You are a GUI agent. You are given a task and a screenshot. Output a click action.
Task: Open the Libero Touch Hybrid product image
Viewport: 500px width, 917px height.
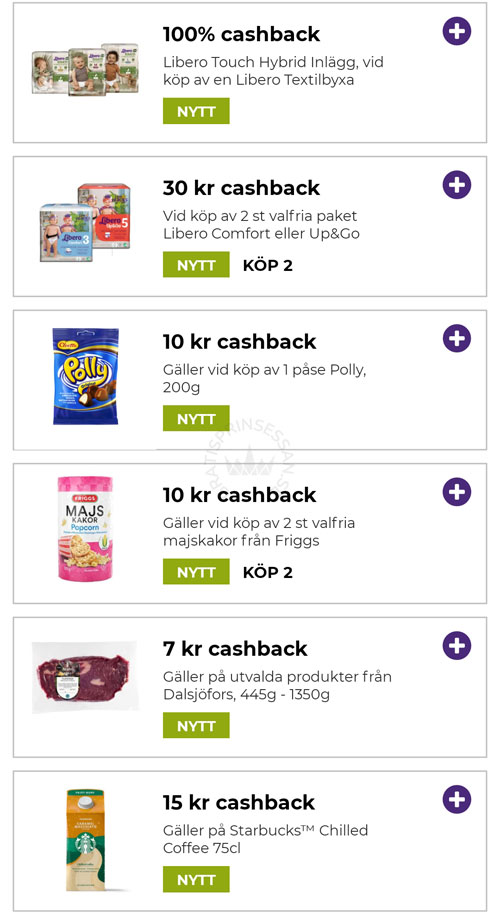click(85, 68)
